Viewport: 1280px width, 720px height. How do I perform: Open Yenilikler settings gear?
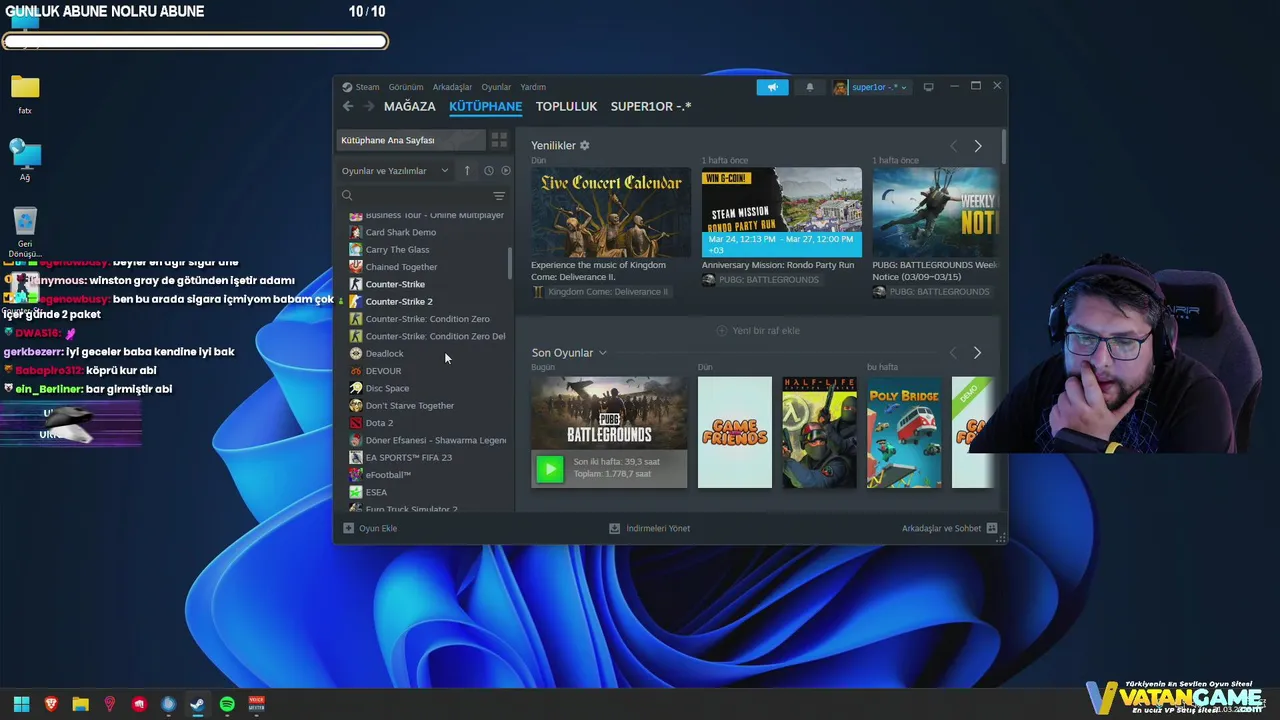(x=585, y=146)
